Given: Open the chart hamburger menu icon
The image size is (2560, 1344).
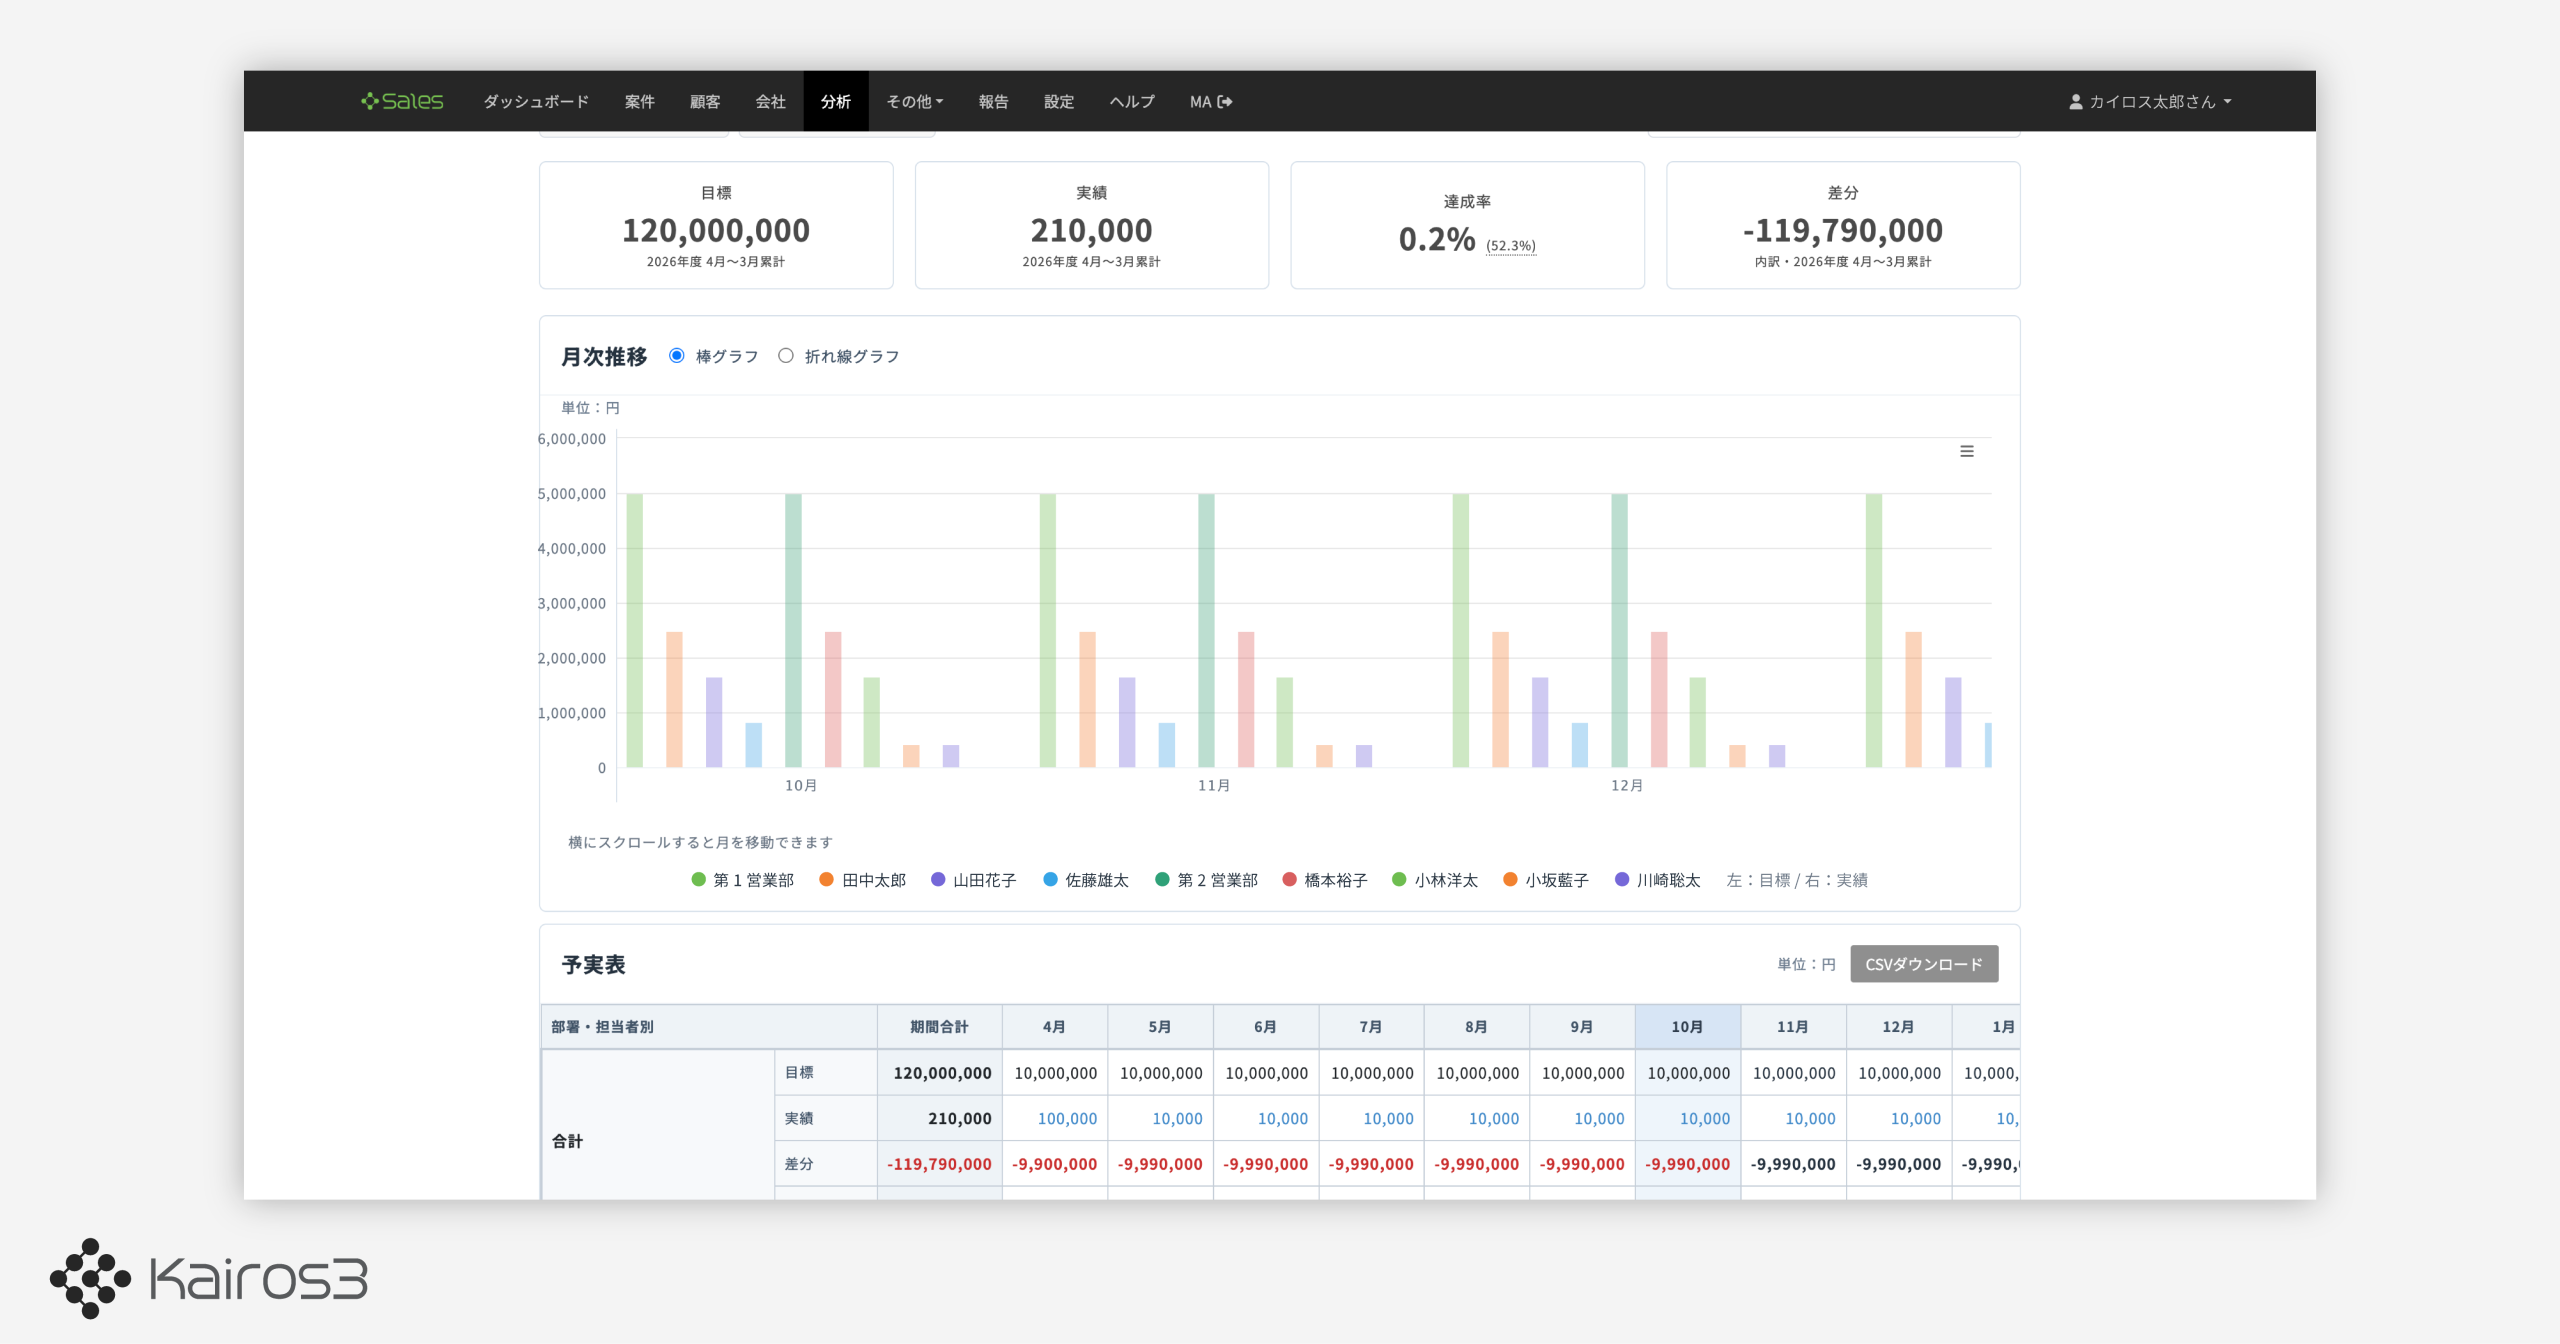Looking at the screenshot, I should [x=1966, y=451].
